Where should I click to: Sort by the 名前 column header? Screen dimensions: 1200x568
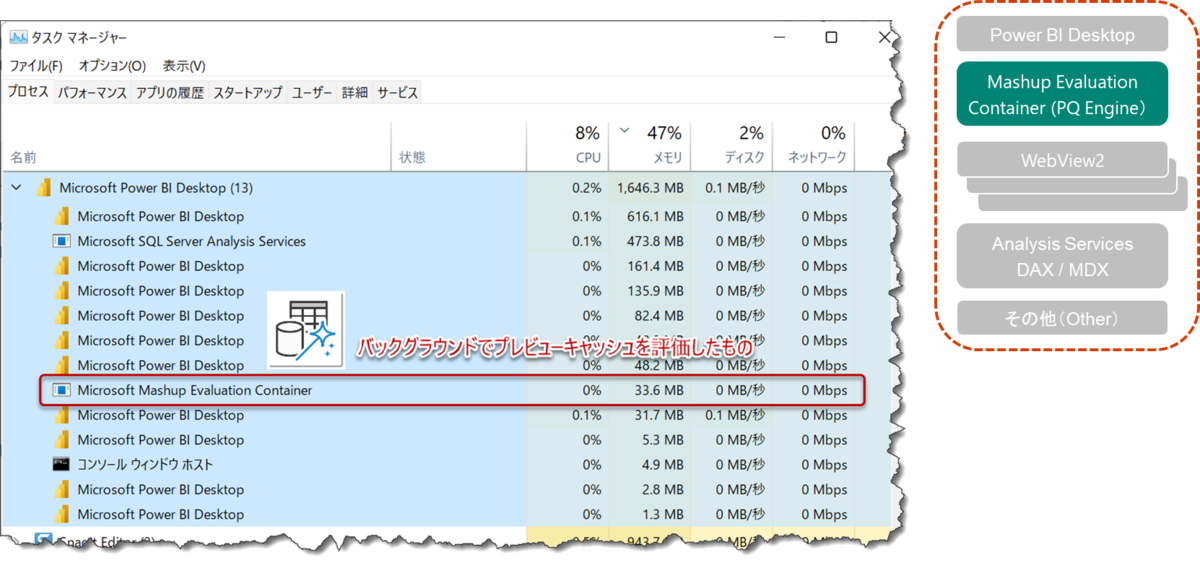pyautogui.click(x=23, y=158)
